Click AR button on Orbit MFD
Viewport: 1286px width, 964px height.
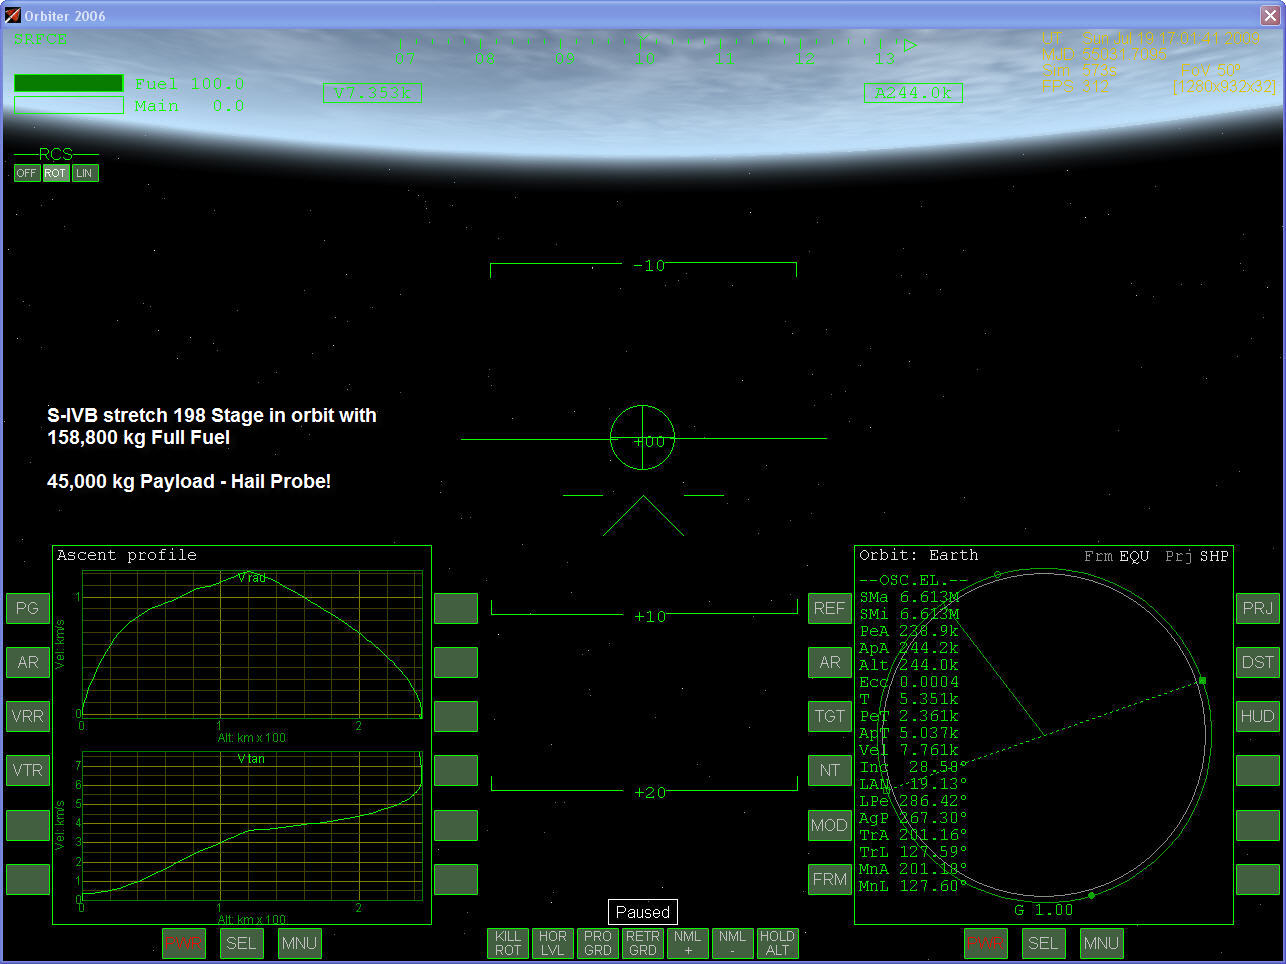click(830, 662)
